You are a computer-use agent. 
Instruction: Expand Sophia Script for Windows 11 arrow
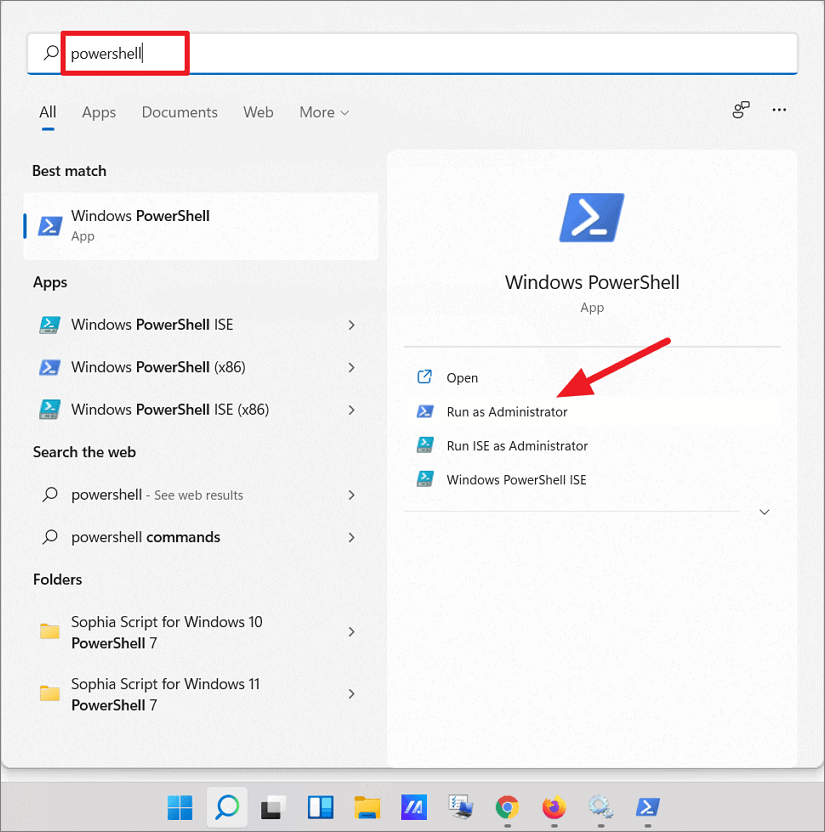pyautogui.click(x=351, y=693)
